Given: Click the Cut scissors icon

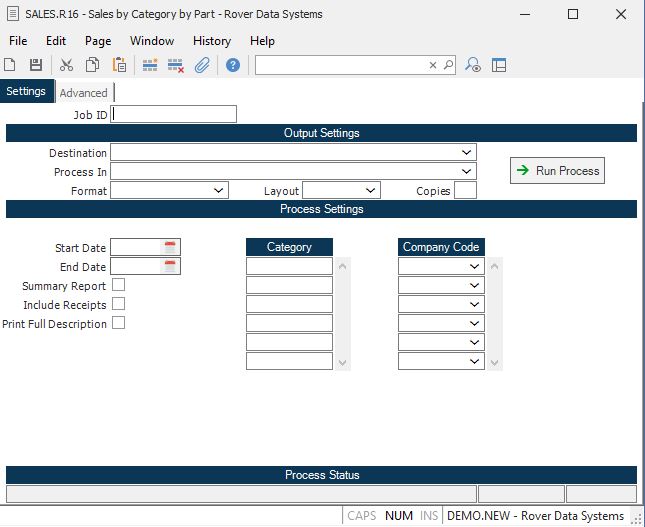Looking at the screenshot, I should point(66,65).
